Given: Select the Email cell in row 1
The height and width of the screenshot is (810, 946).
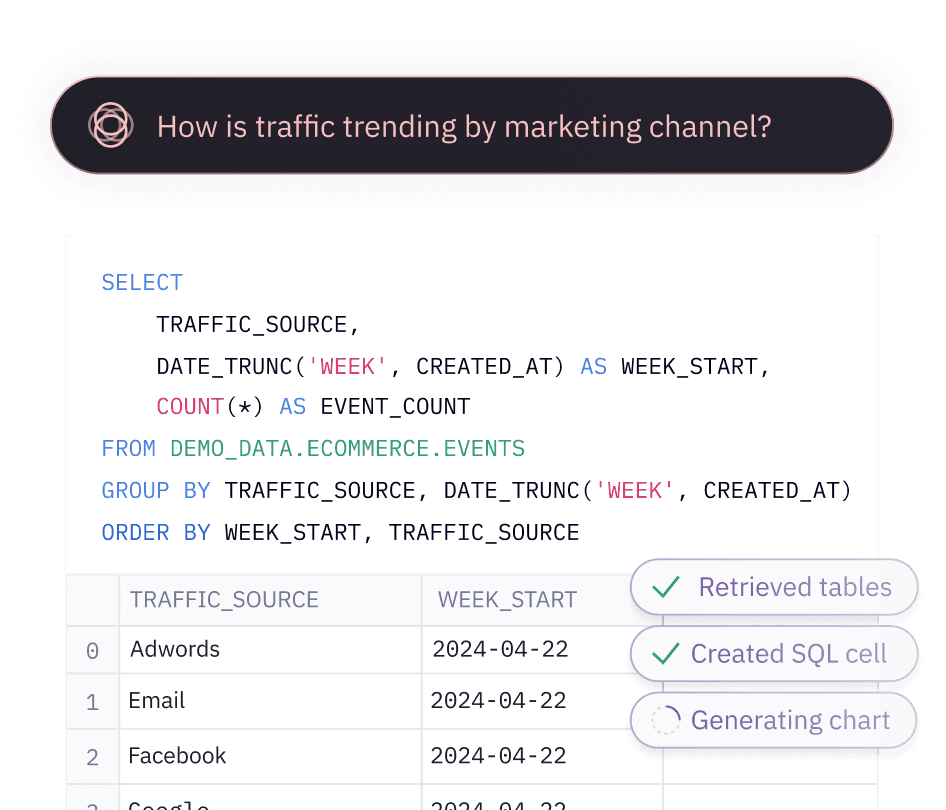Looking at the screenshot, I should 157,701.
